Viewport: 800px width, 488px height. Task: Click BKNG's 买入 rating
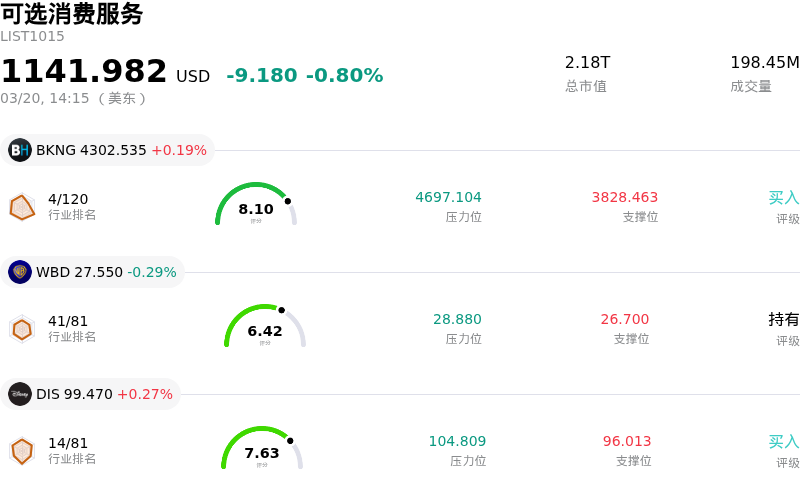[784, 198]
